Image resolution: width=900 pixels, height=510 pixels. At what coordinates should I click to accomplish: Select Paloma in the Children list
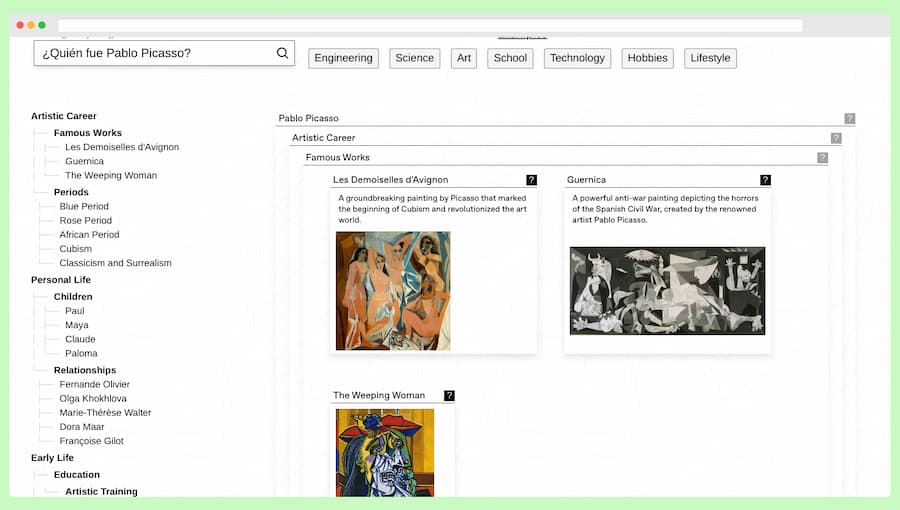pos(81,353)
